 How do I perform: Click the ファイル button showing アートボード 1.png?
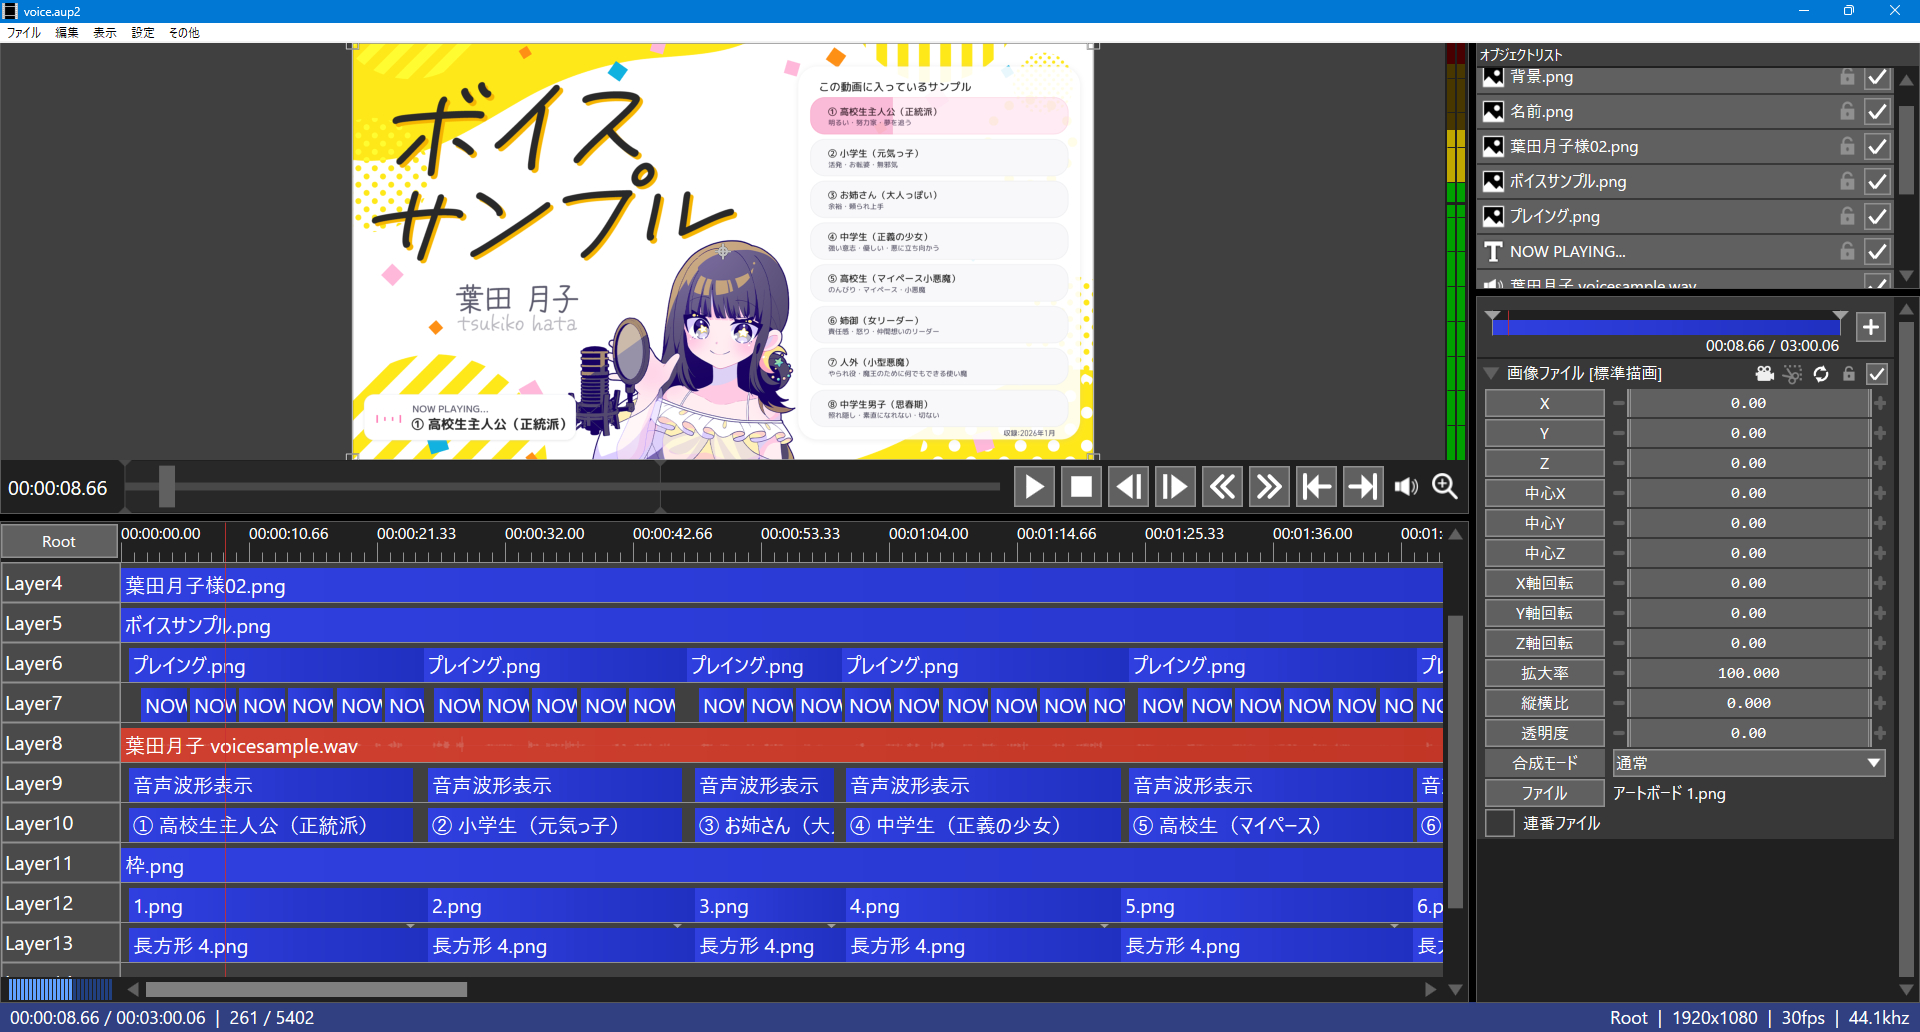point(1544,793)
